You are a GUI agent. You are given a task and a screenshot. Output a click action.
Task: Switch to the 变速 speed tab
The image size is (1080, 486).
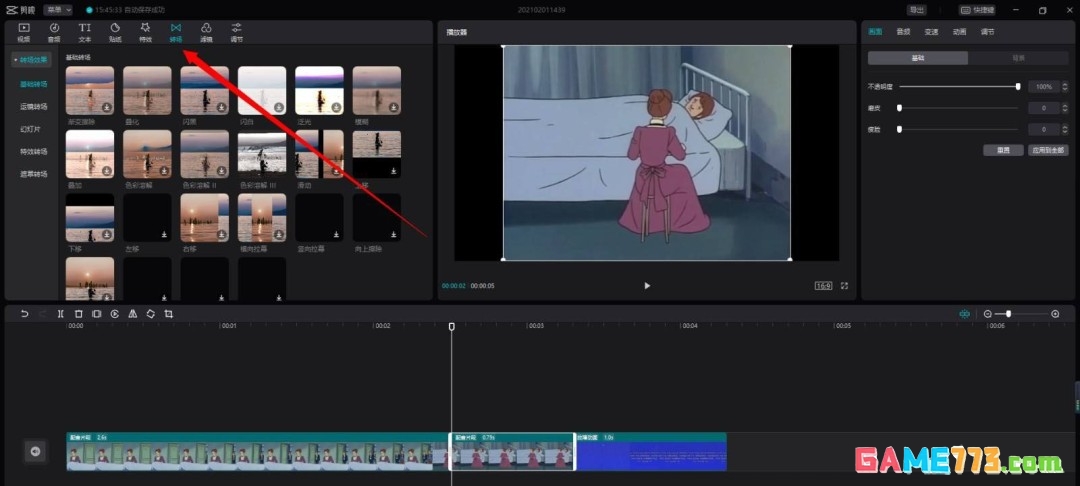click(x=931, y=32)
